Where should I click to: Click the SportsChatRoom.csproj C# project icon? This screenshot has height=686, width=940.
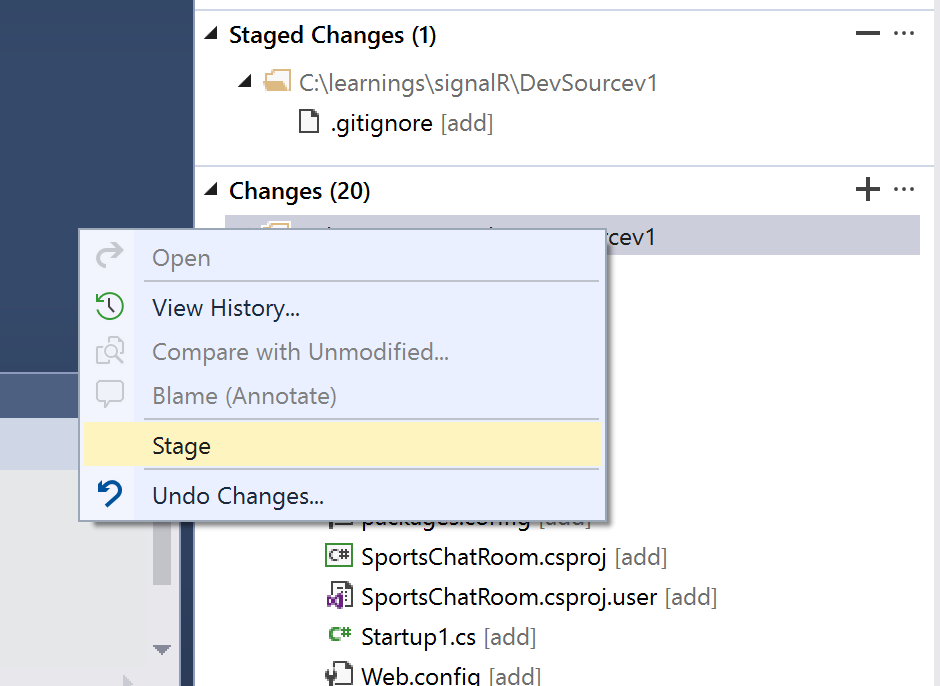pos(339,556)
